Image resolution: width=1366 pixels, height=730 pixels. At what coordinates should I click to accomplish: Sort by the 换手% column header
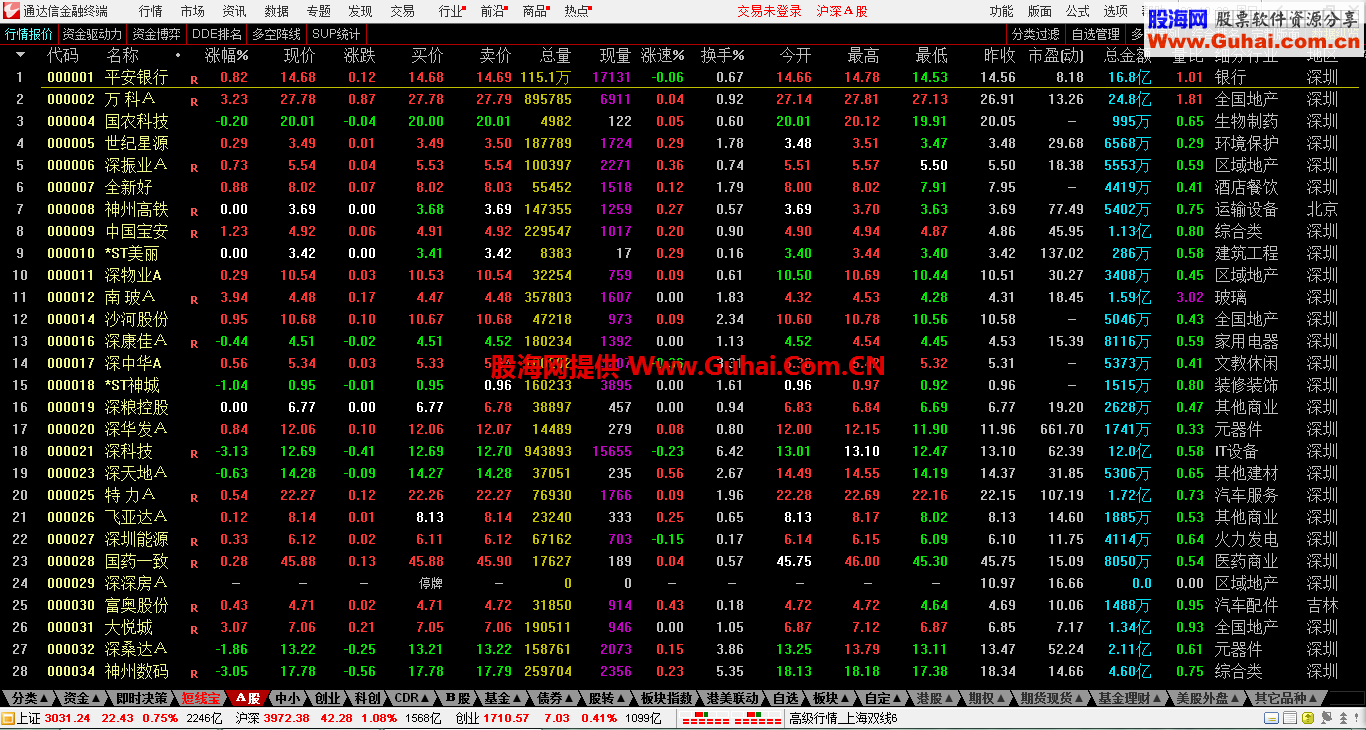pos(723,55)
